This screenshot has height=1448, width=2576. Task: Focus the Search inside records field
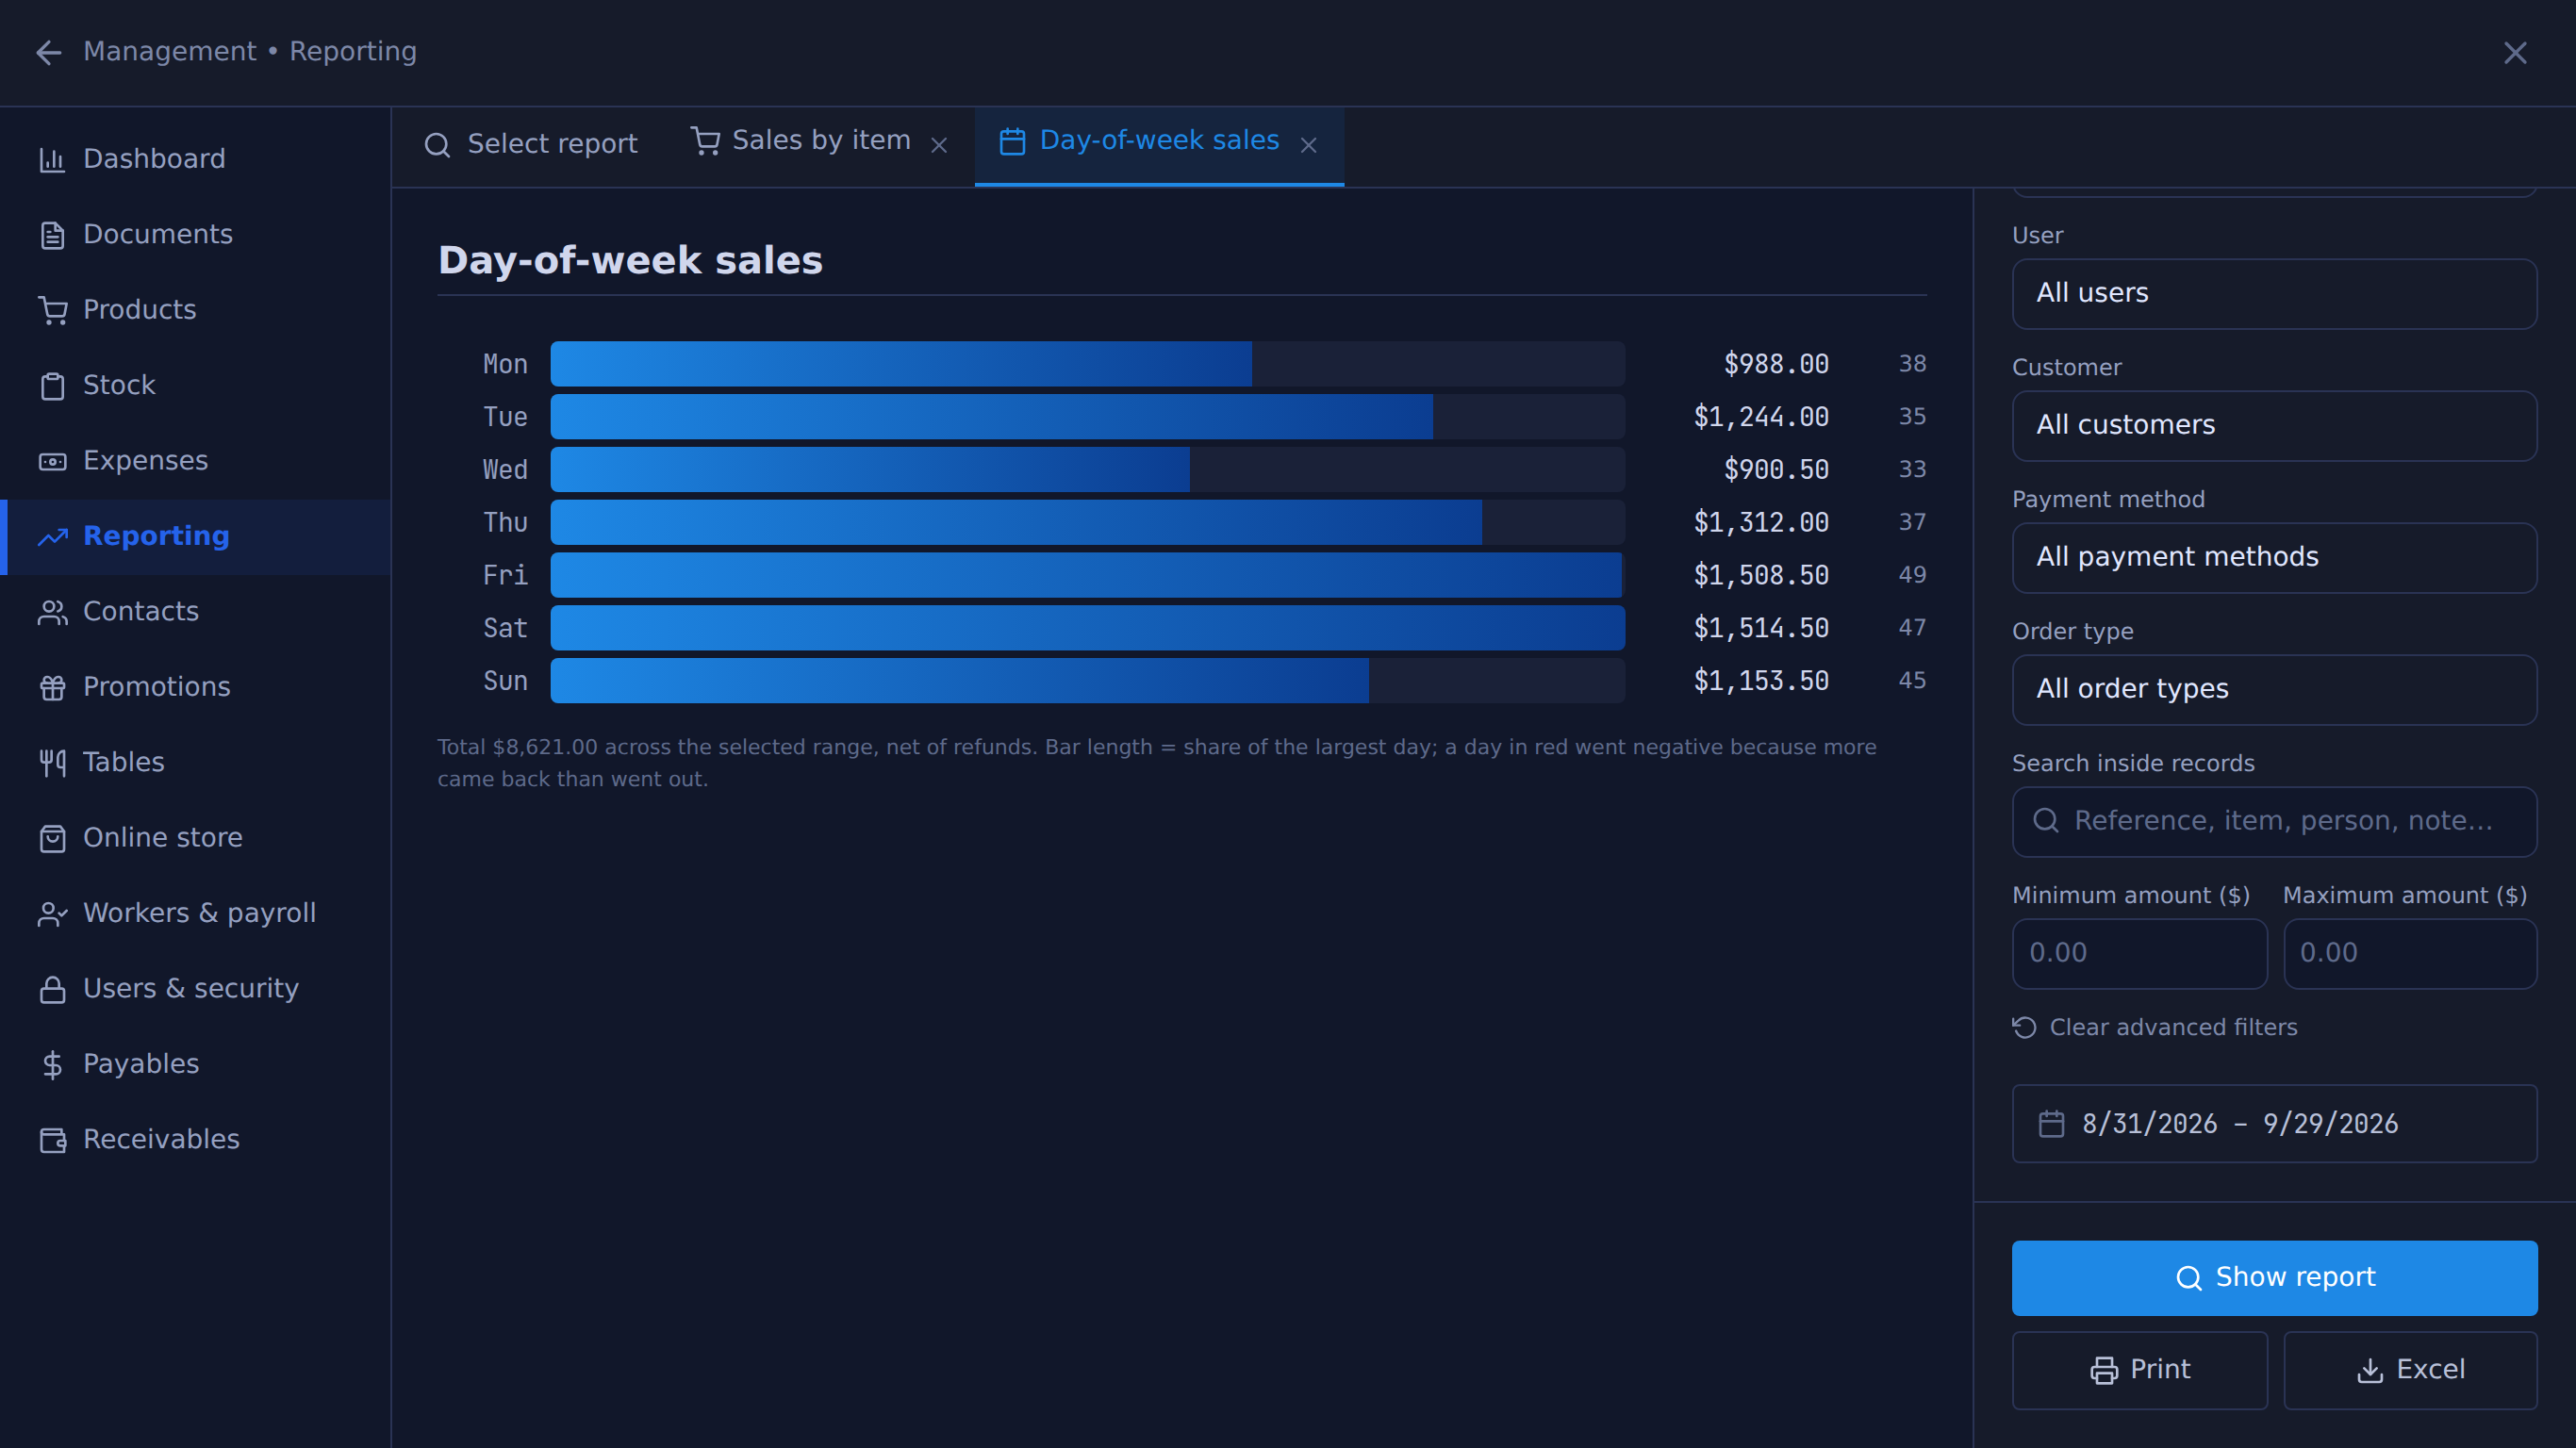click(2273, 822)
